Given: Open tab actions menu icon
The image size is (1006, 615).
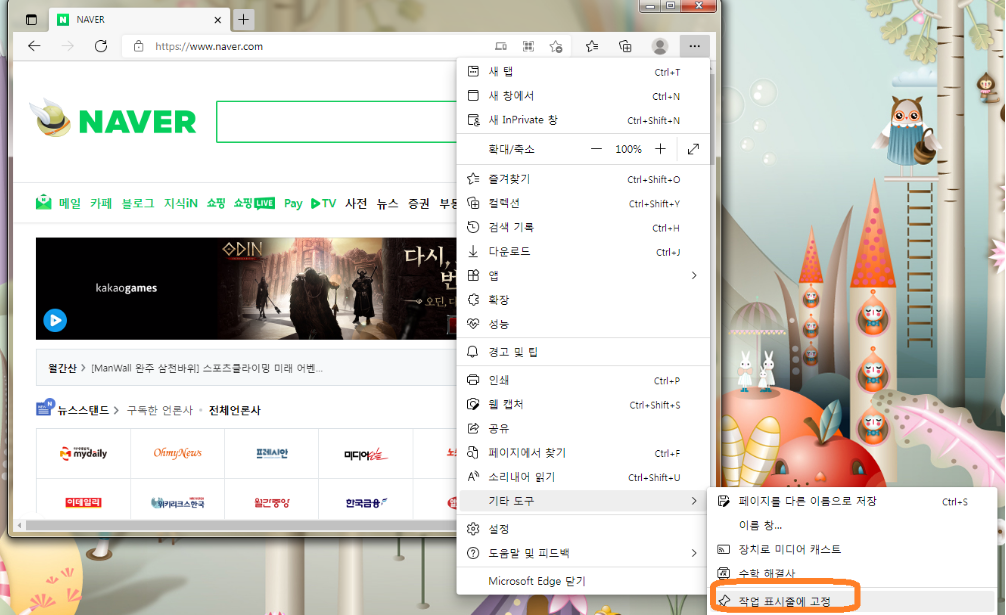Looking at the screenshot, I should point(31,20).
